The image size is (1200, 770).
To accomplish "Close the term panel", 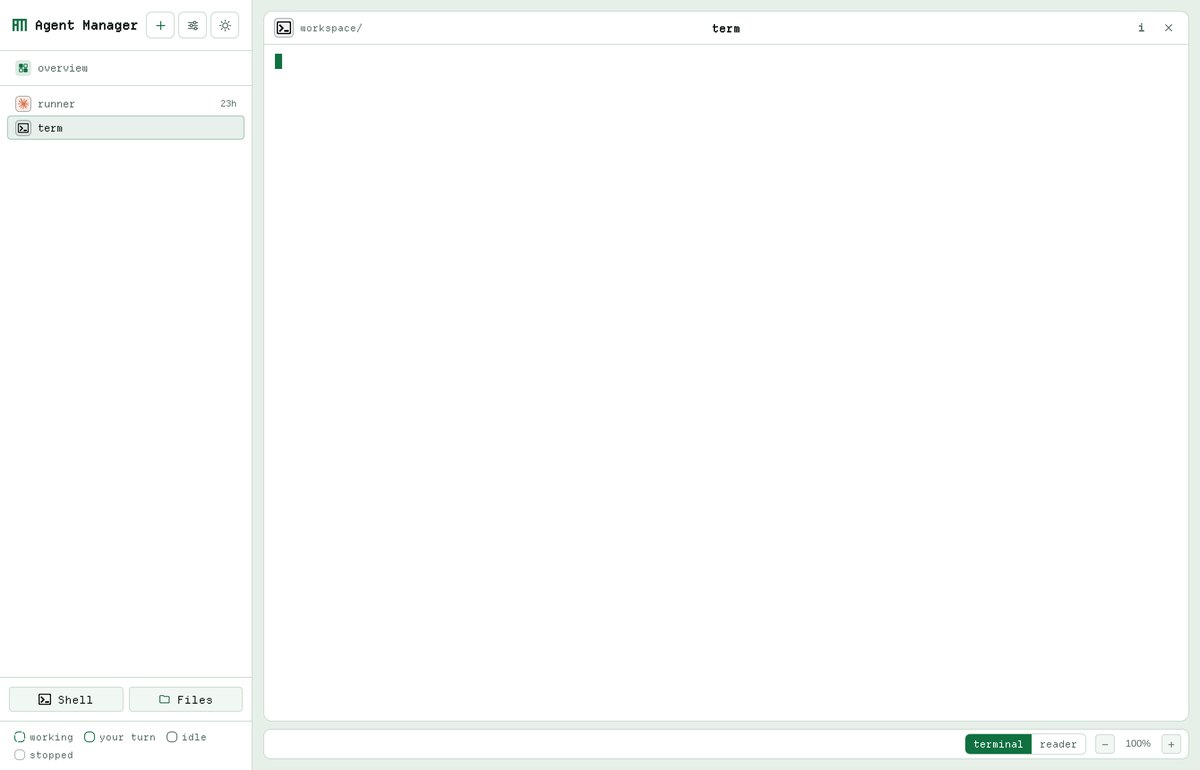I will pos(1168,28).
